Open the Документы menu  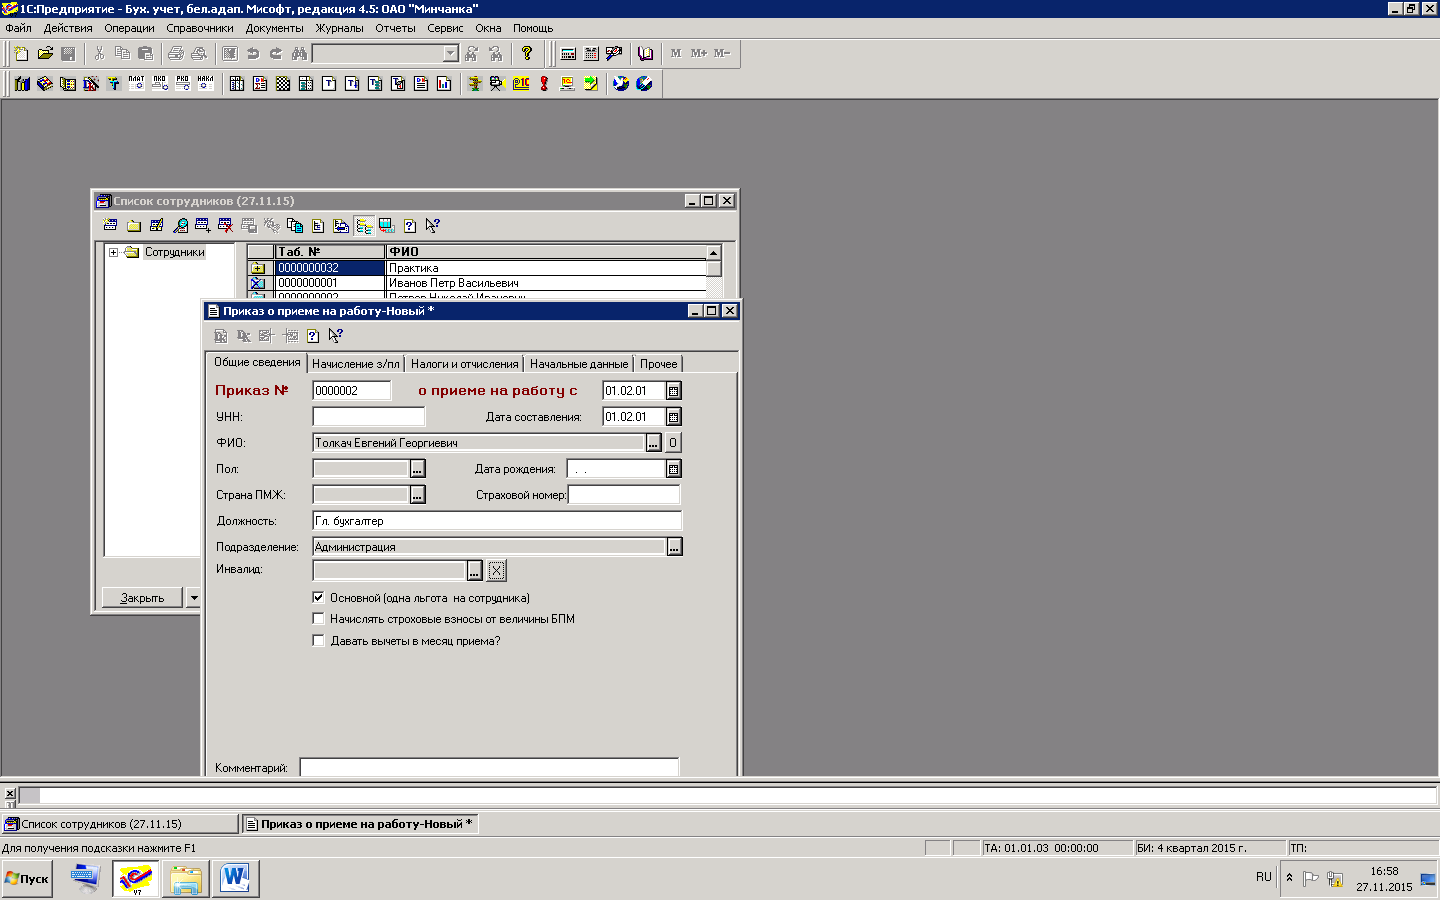275,28
